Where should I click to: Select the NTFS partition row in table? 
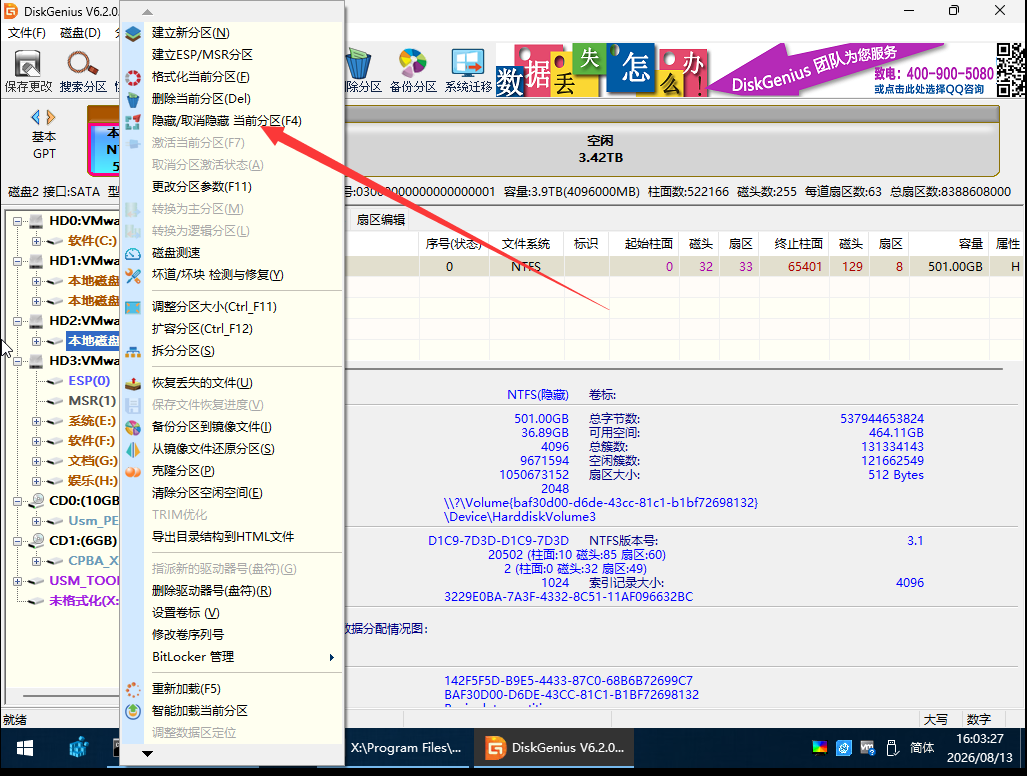point(684,267)
